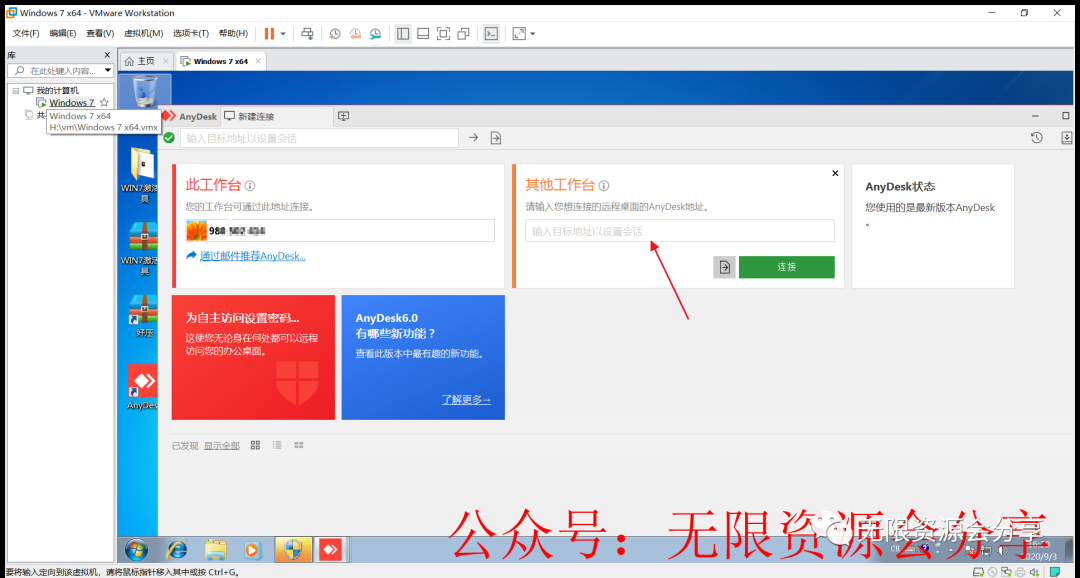Click the connect arrow beside address bar
The height and width of the screenshot is (578, 1080).
click(473, 138)
